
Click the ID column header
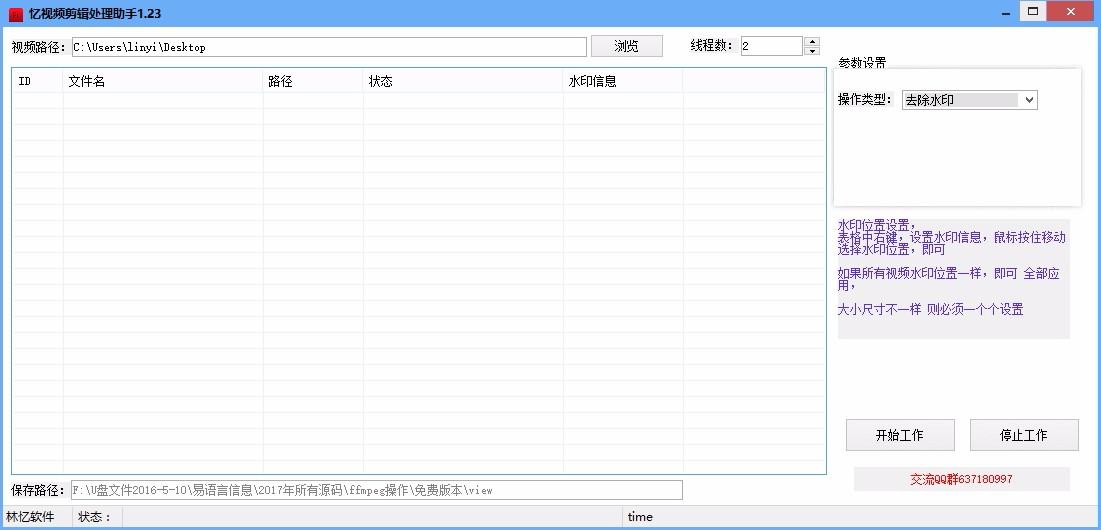pyautogui.click(x=38, y=81)
